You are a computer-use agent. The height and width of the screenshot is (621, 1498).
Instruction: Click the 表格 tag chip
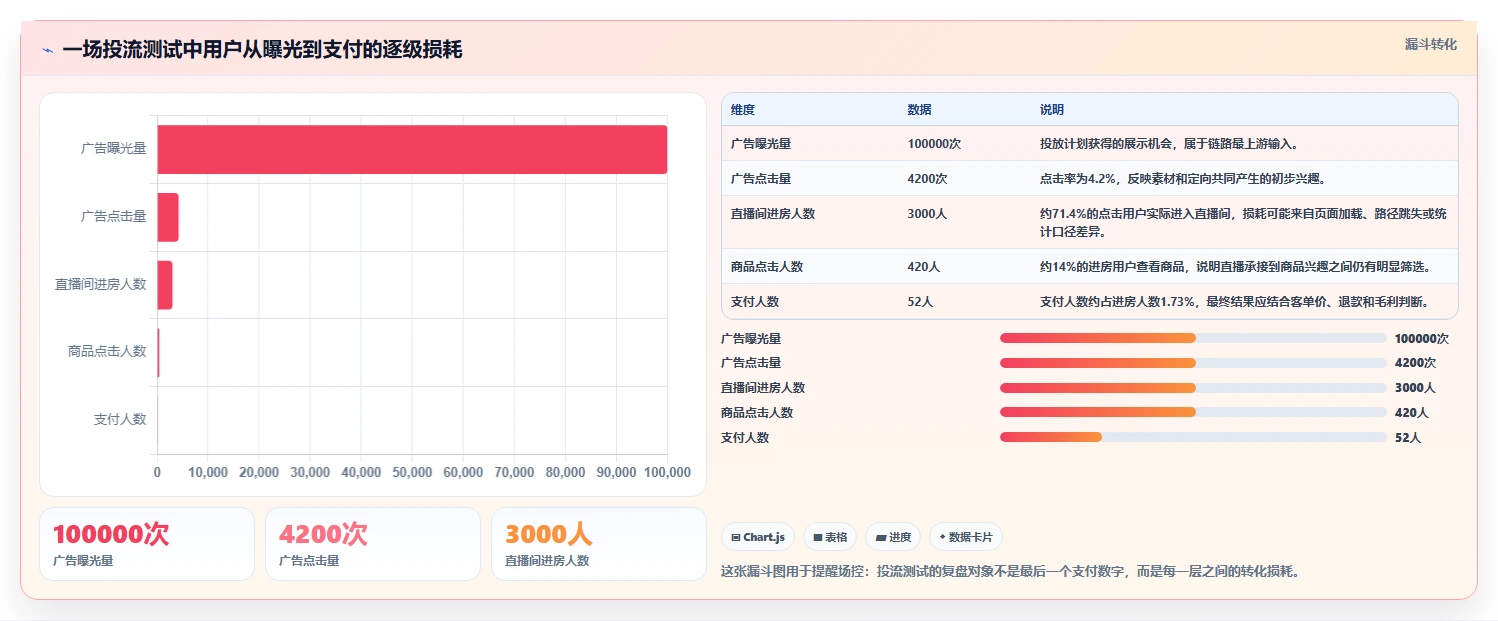click(830, 537)
